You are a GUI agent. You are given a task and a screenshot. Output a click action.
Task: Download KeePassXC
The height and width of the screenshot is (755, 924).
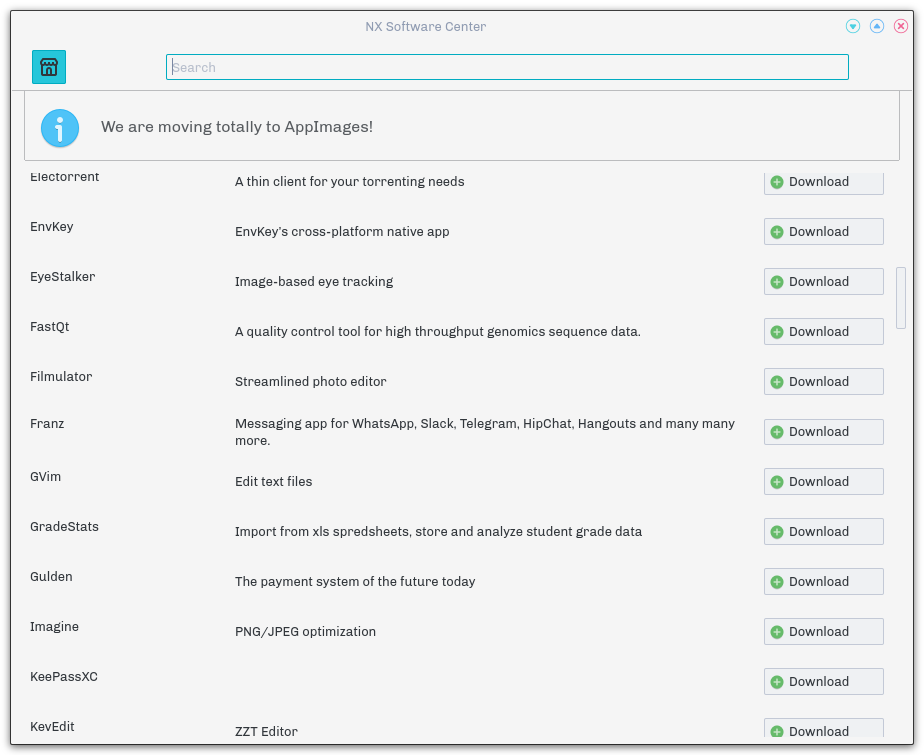click(x=823, y=682)
